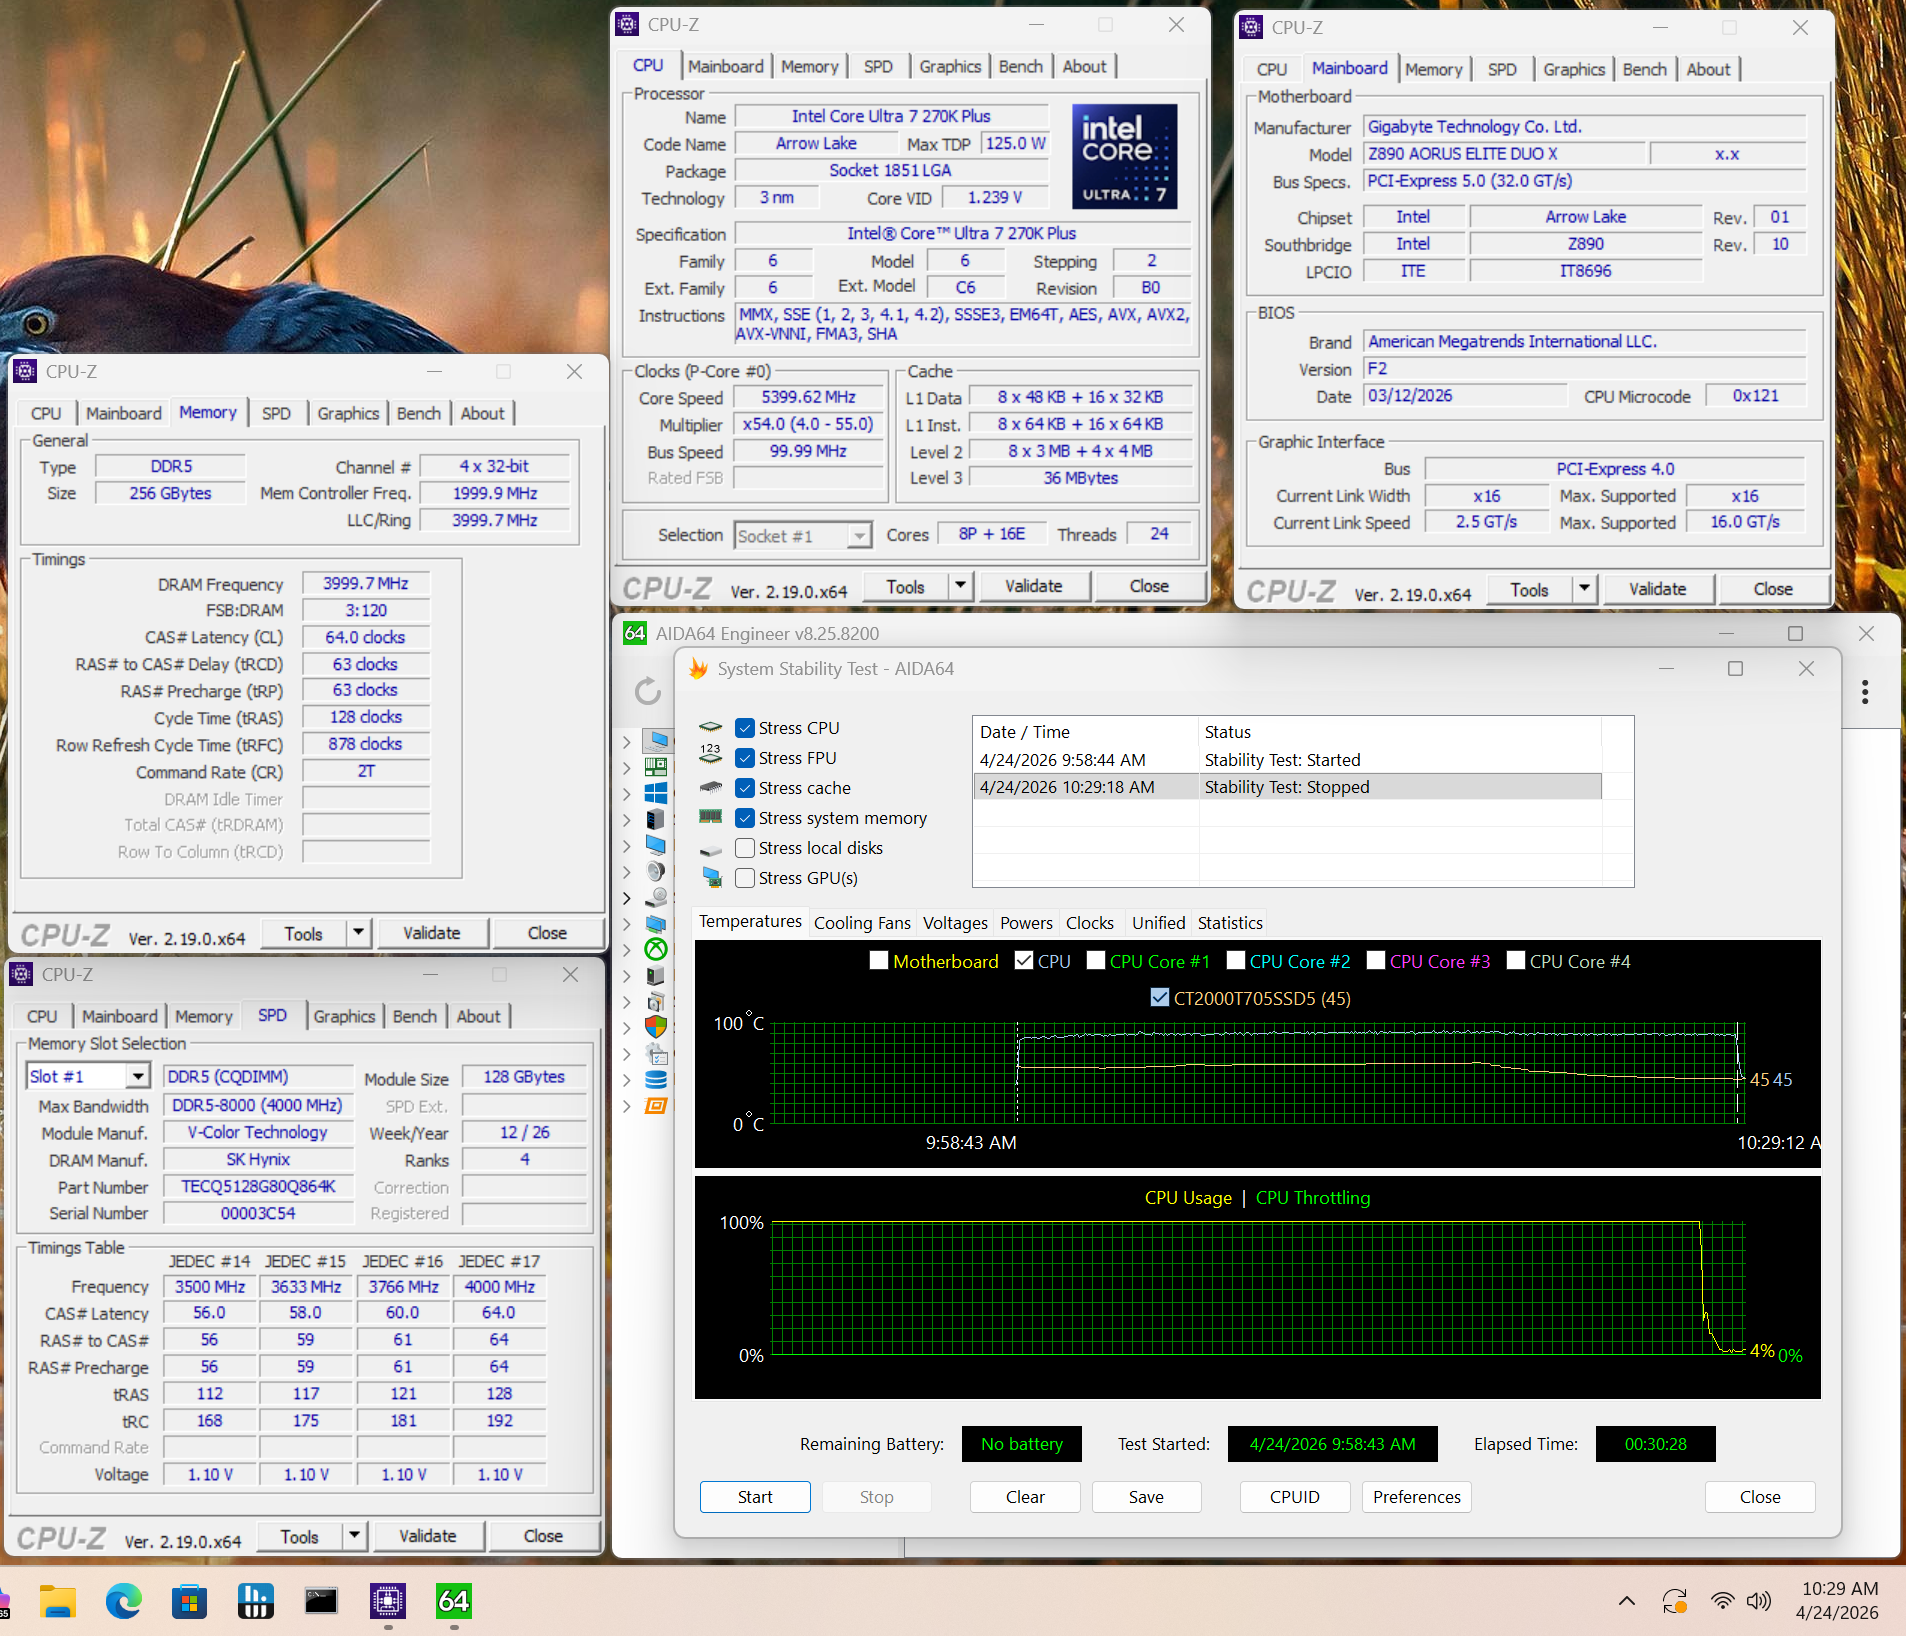
Task: Enable the Stress local disks checkbox
Action: pos(745,848)
